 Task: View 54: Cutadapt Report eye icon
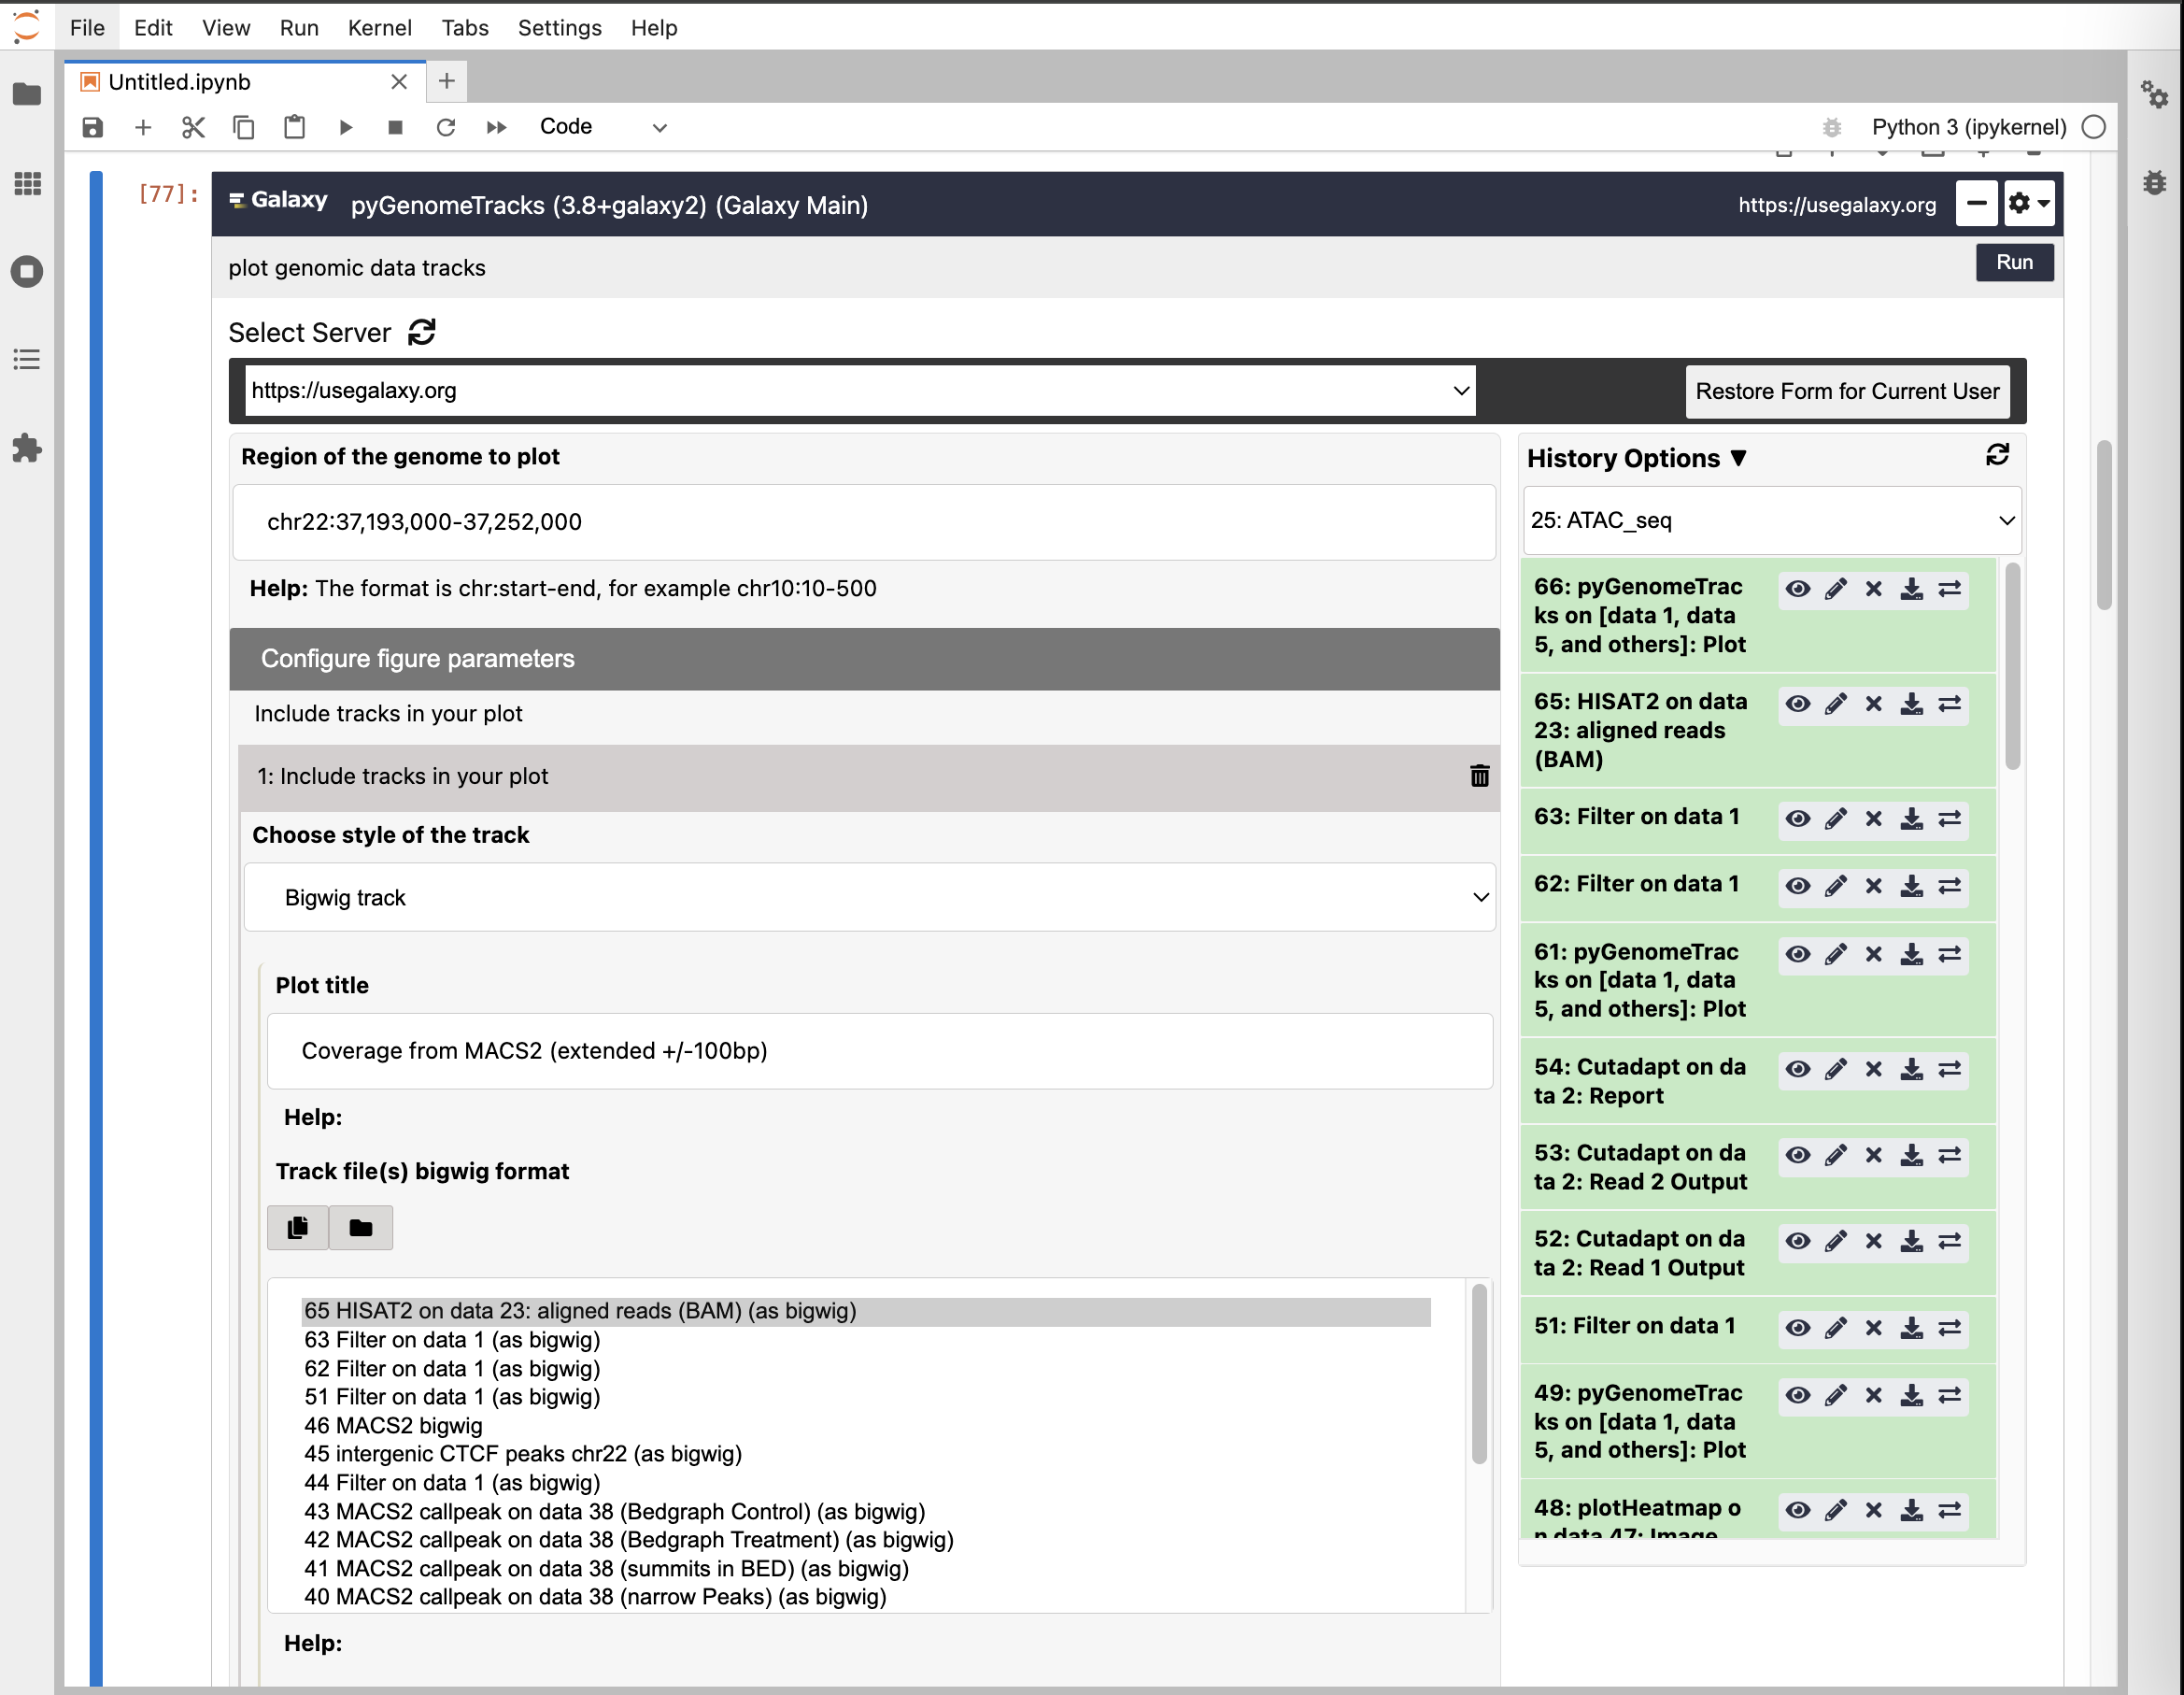(1797, 1069)
